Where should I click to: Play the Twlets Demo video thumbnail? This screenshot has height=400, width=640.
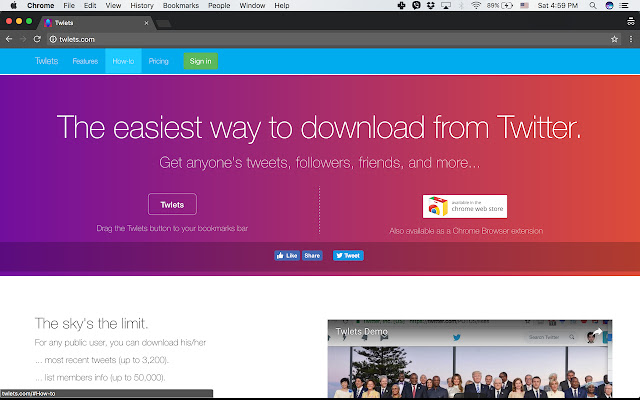pos(470,359)
